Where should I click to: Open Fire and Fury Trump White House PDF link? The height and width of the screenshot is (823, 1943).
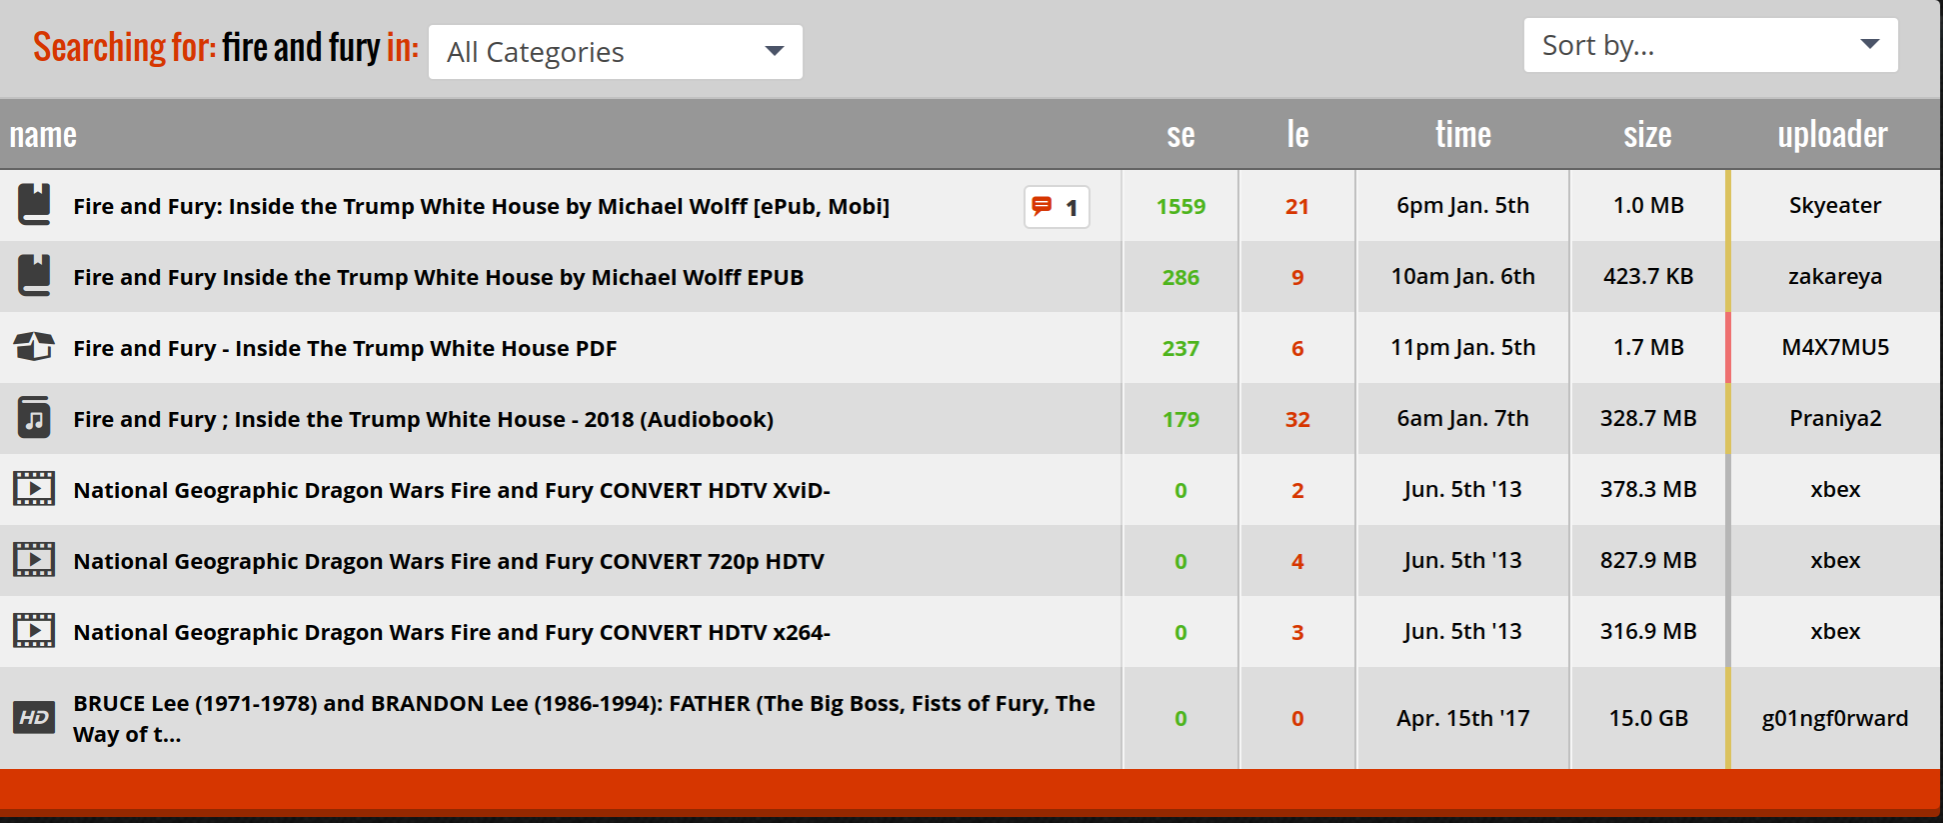pos(345,348)
